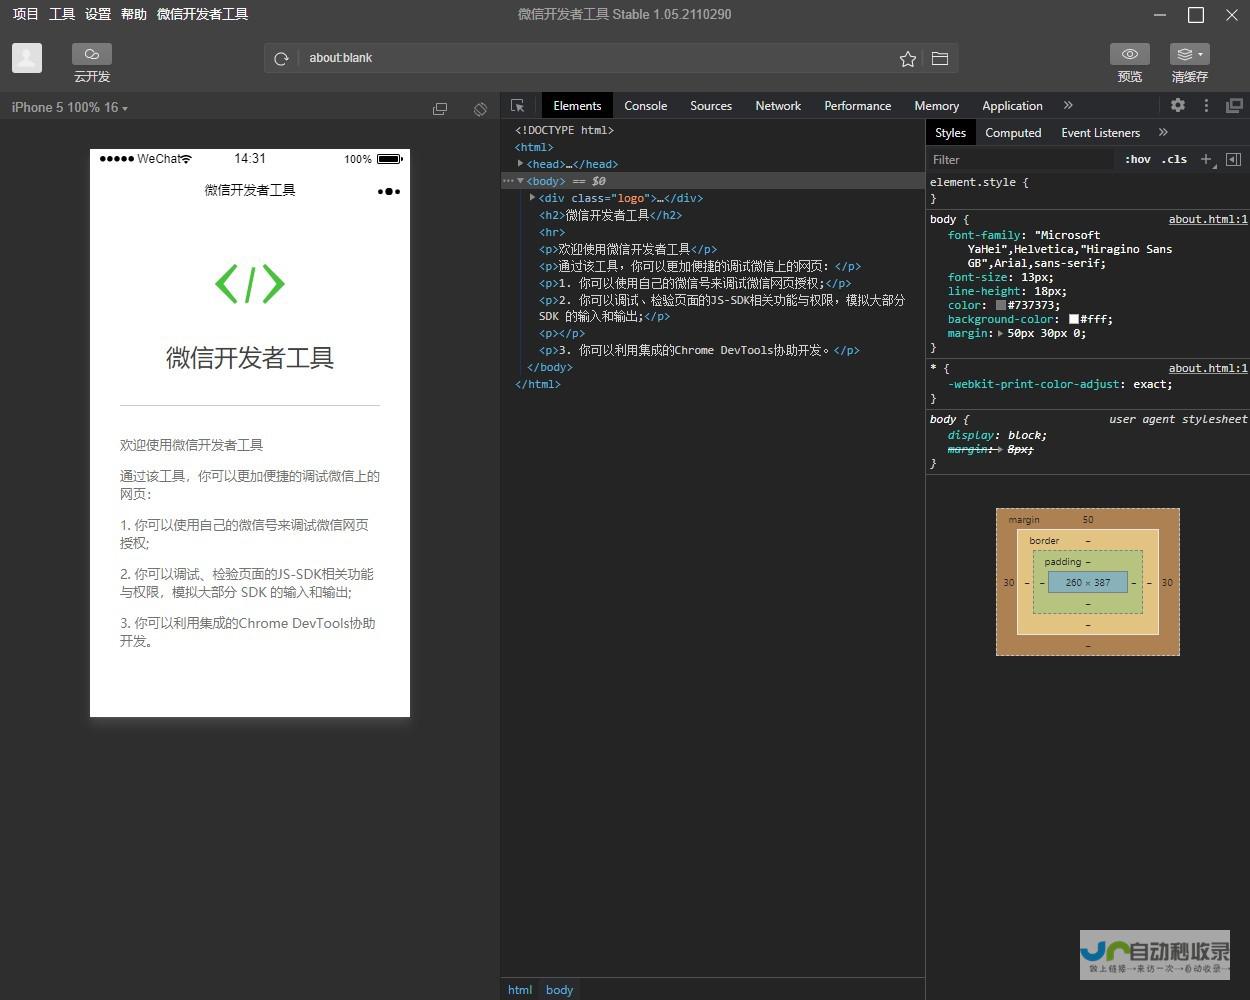
Task: Open the iPhone 5 device dropdown
Action: (x=70, y=107)
